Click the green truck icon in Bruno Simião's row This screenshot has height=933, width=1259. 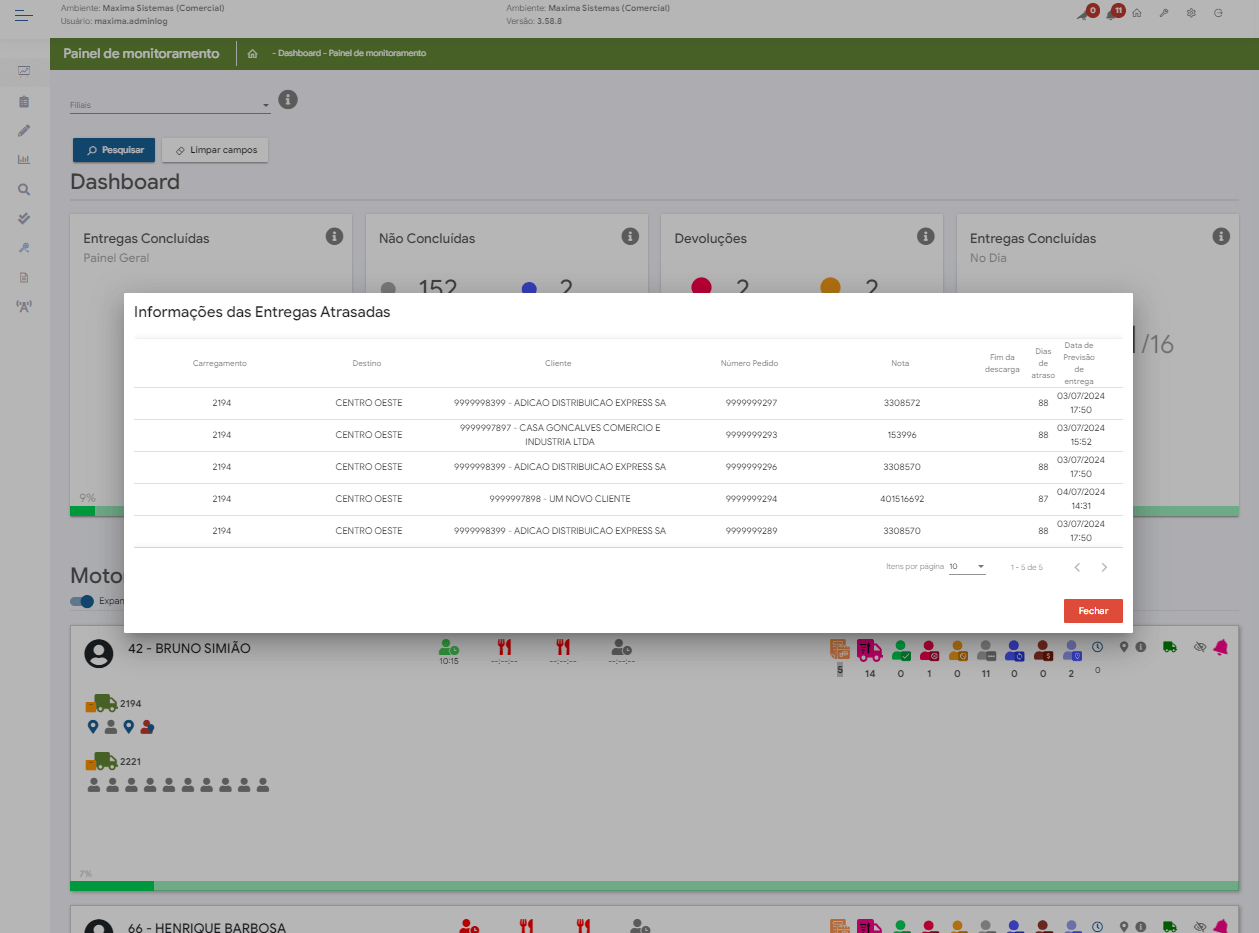(x=1169, y=648)
